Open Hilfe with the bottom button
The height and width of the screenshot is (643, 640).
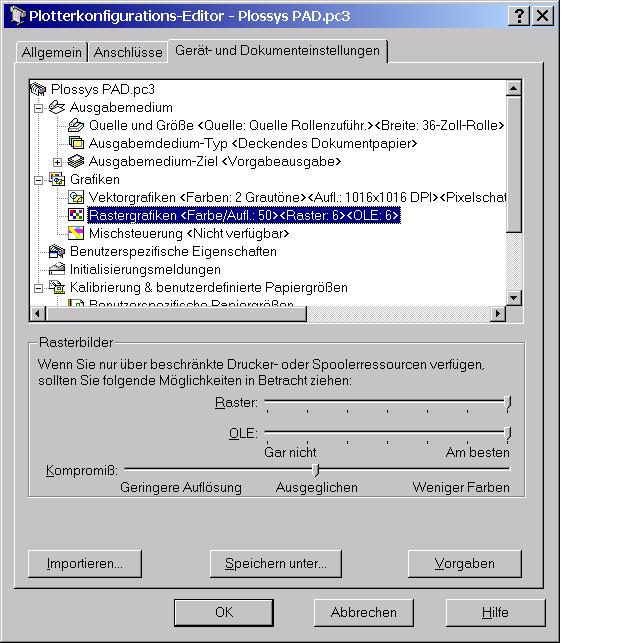point(495,613)
